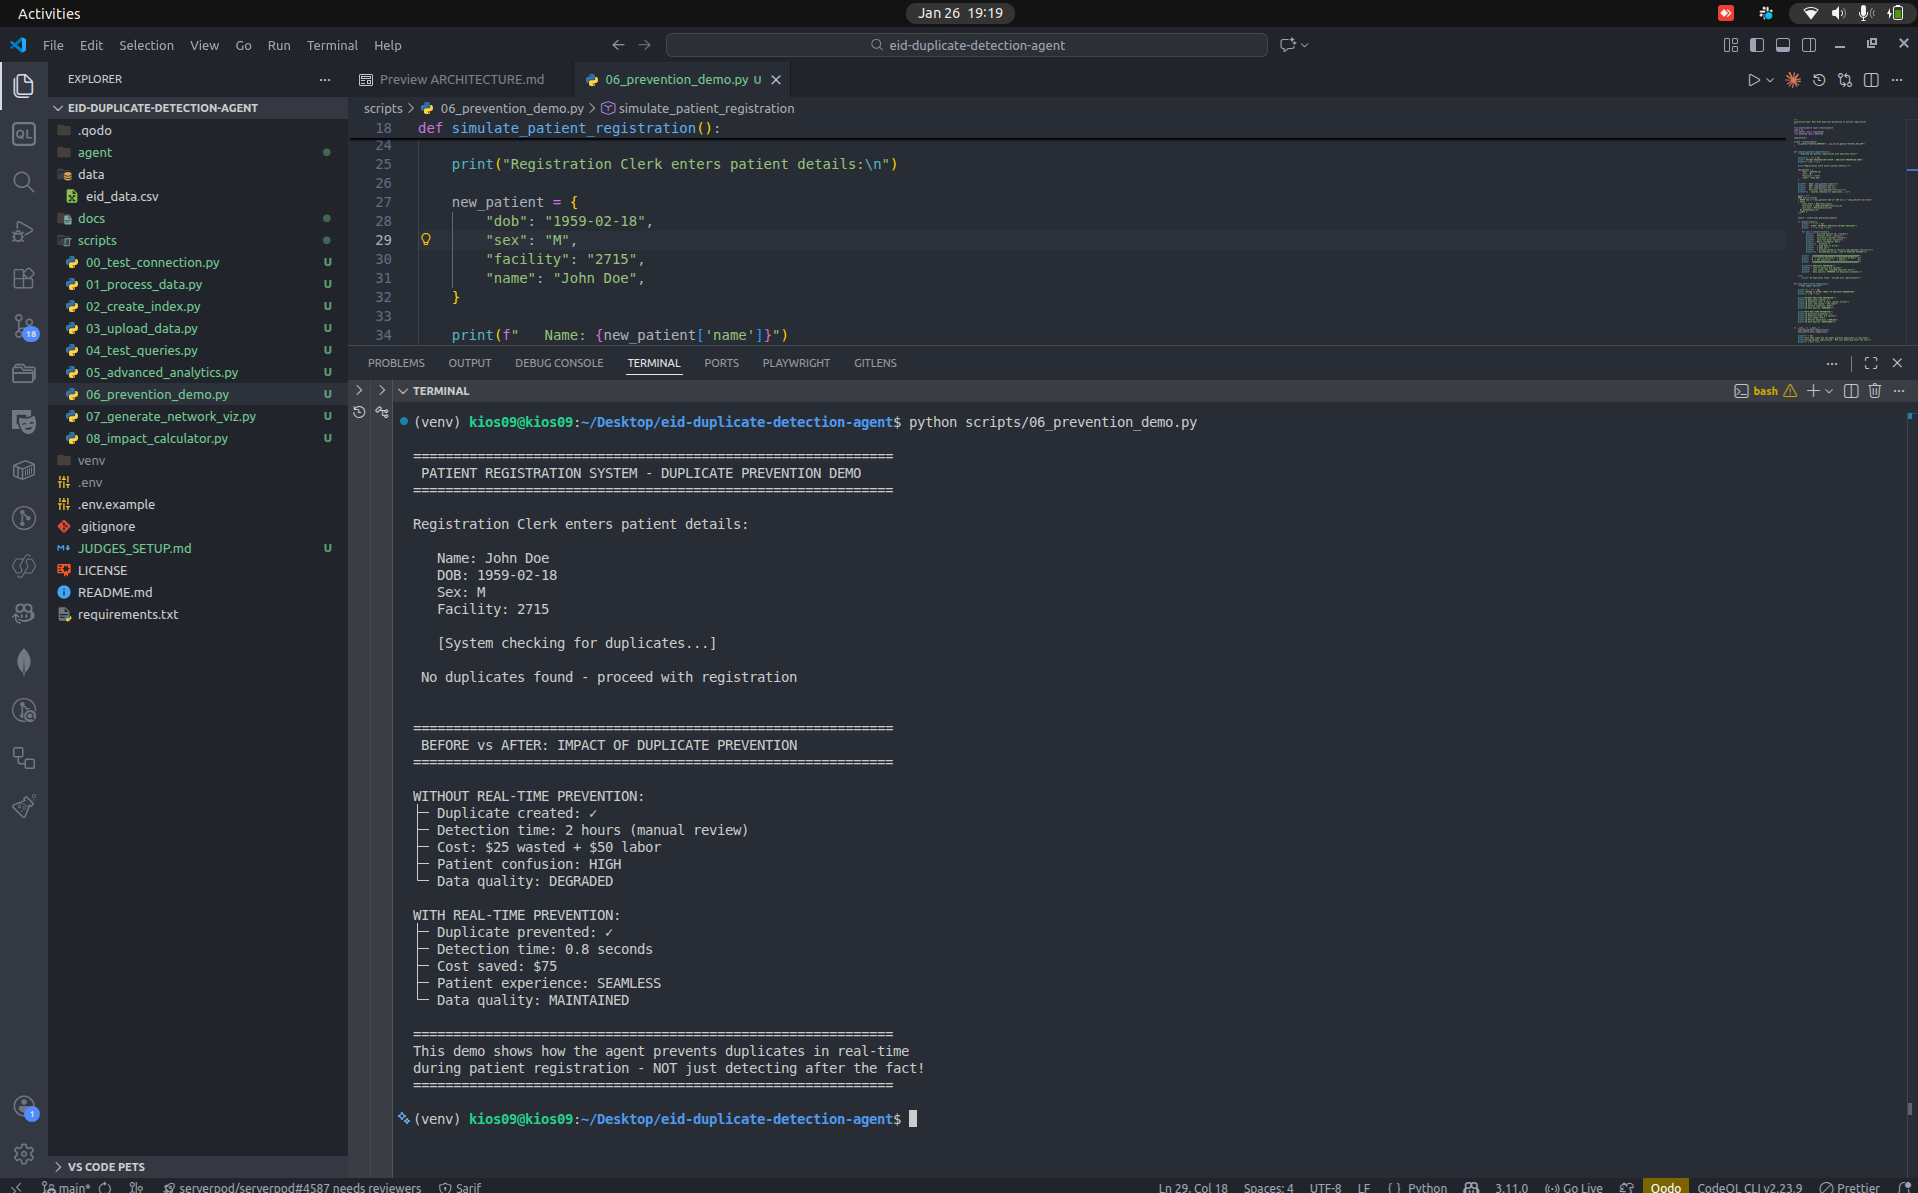The image size is (1918, 1193).
Task: Open the Manage settings gear
Action: [x=24, y=1154]
